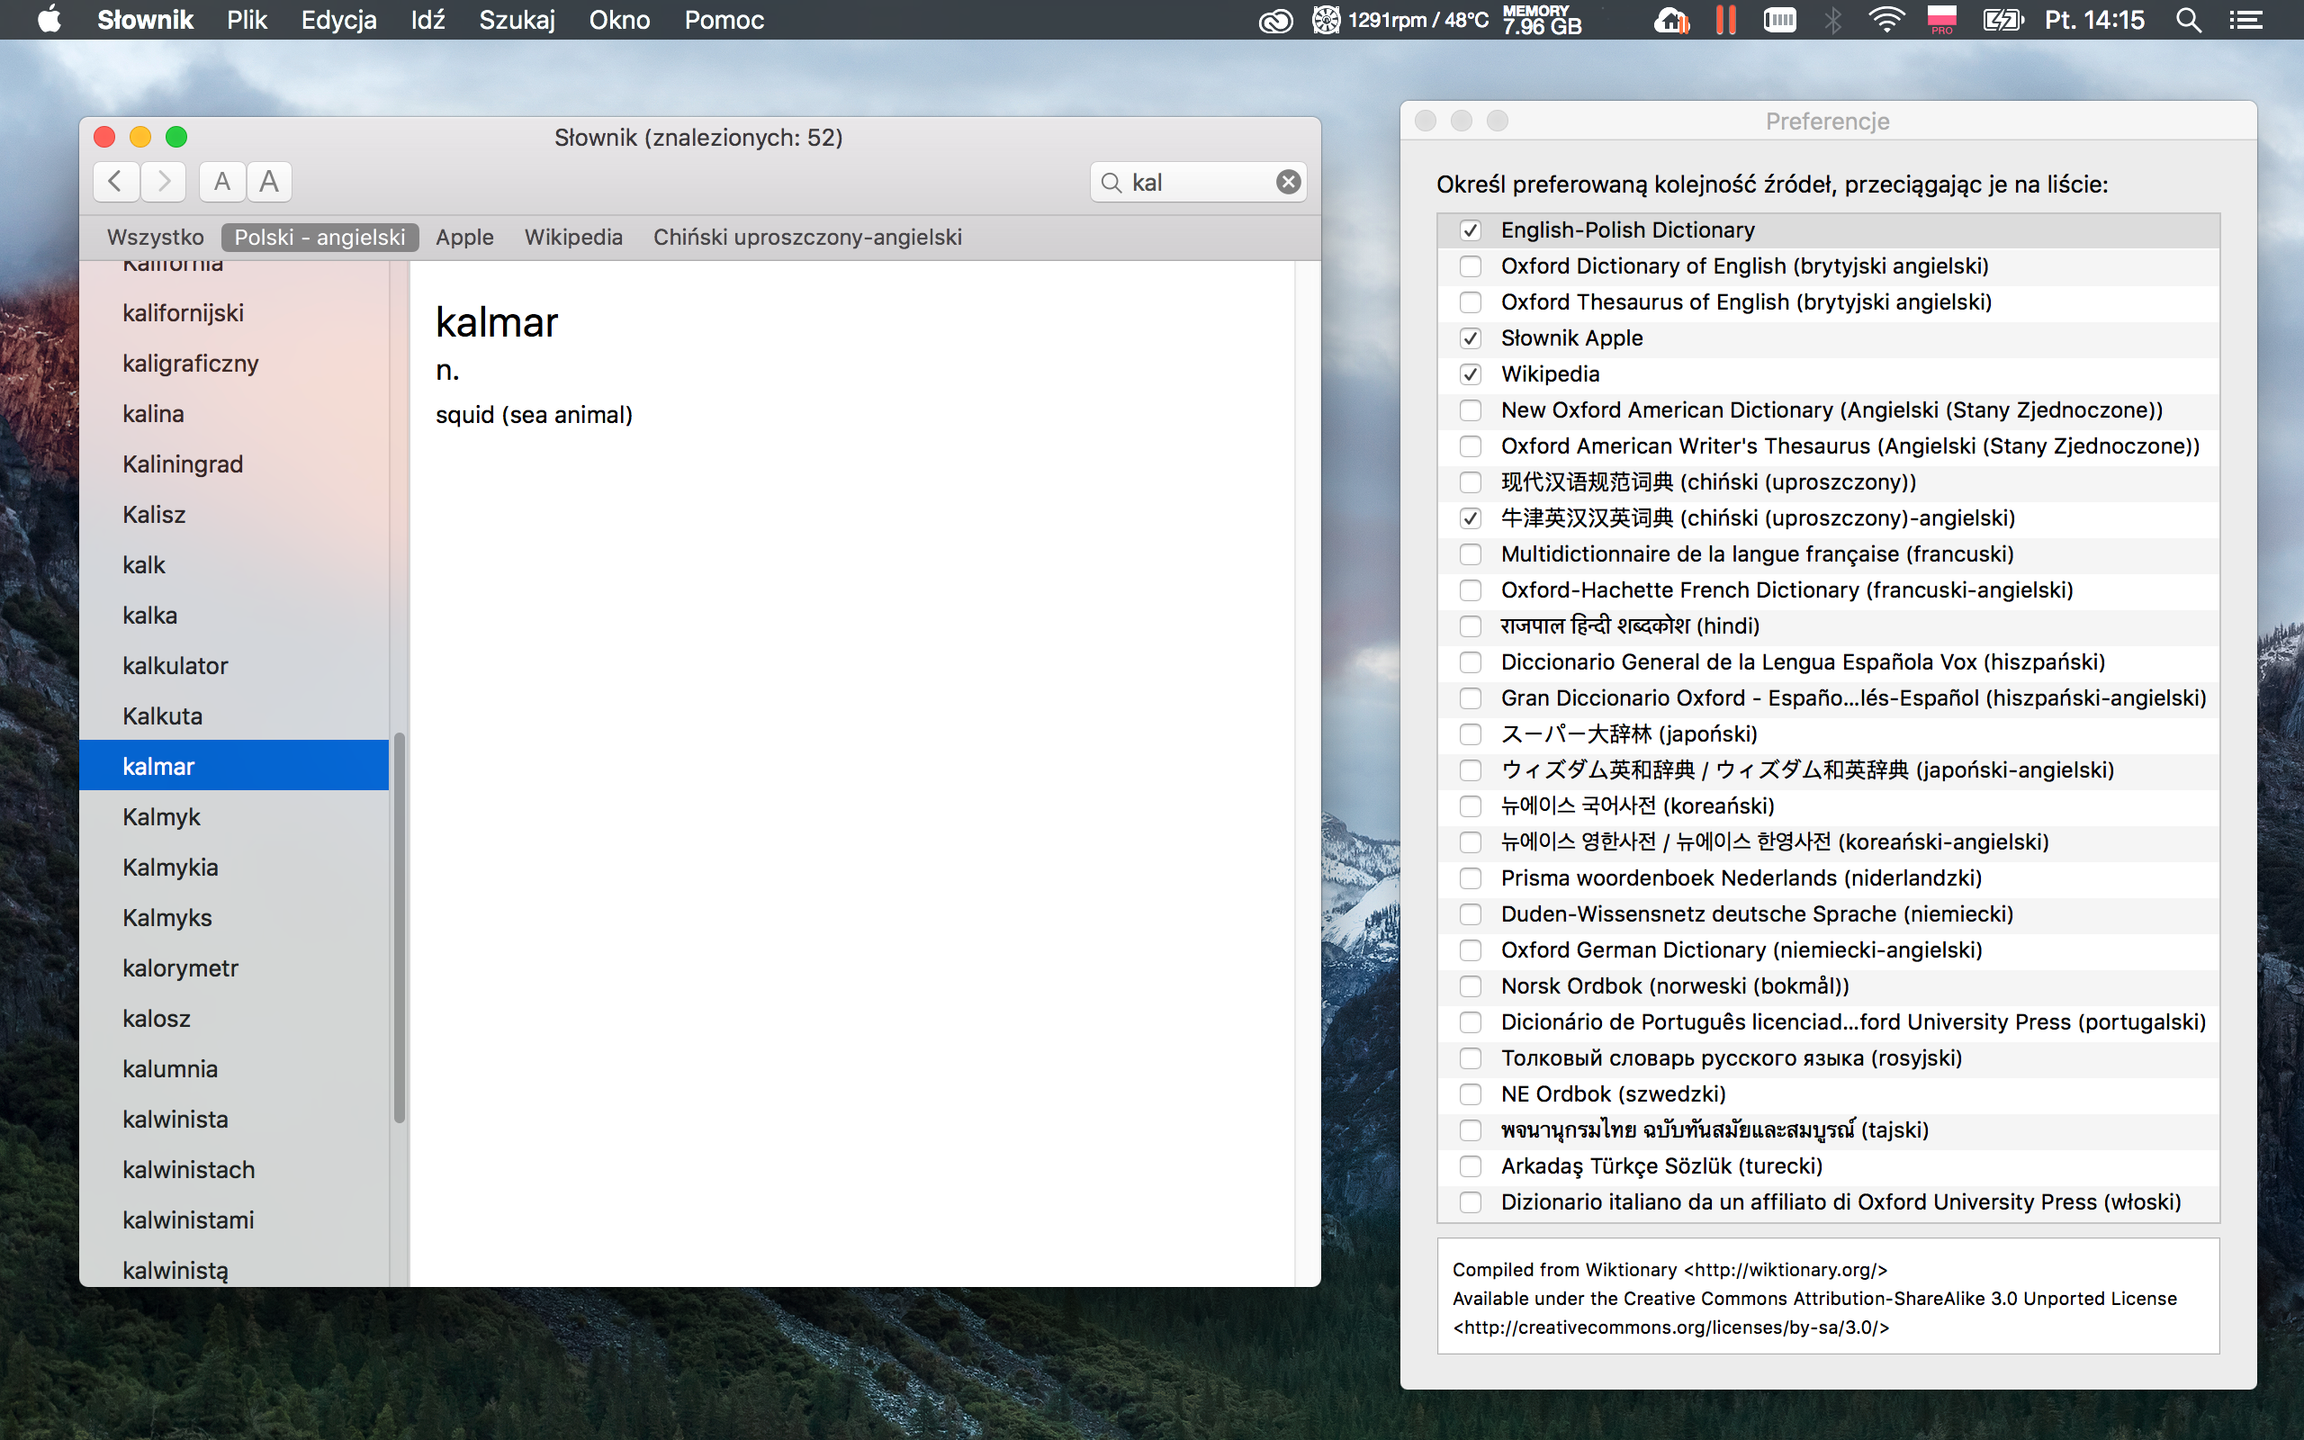Enable Multidictionnaire de la langue française
The width and height of the screenshot is (2304, 1440).
[1470, 554]
